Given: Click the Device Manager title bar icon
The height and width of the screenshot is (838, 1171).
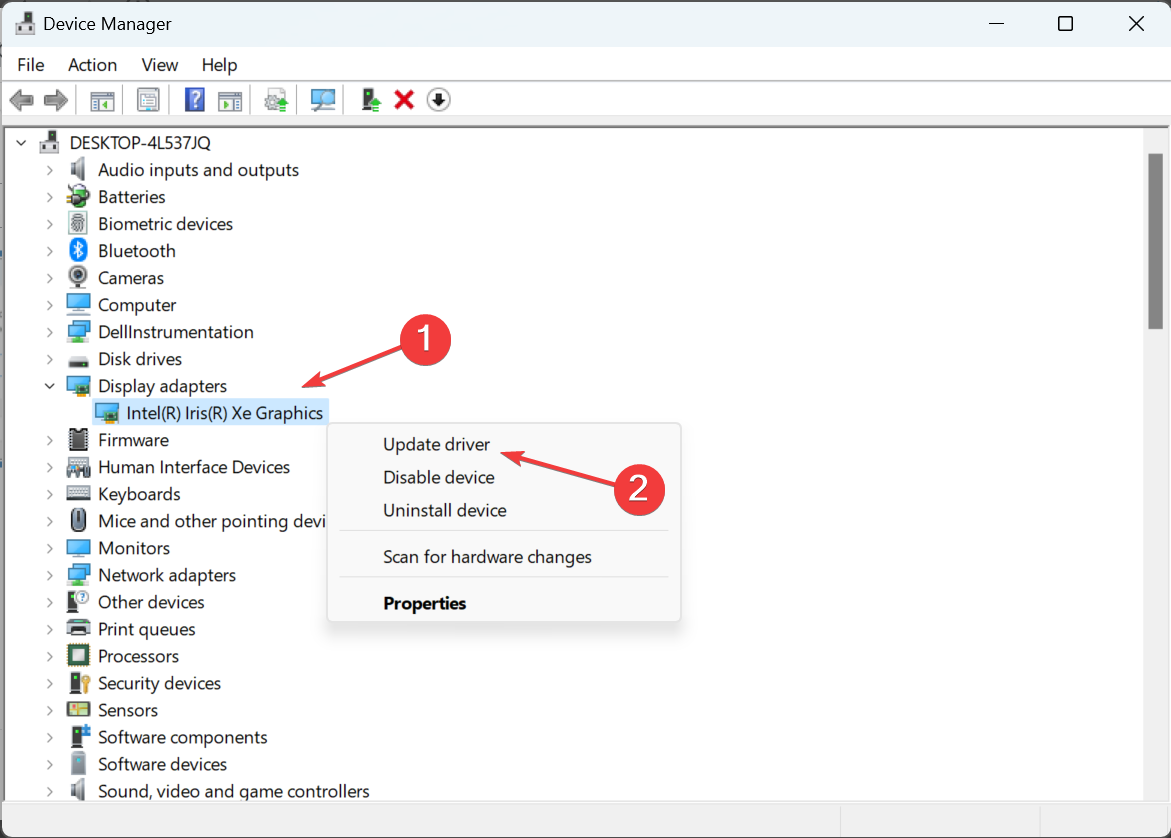Looking at the screenshot, I should (x=25, y=23).
